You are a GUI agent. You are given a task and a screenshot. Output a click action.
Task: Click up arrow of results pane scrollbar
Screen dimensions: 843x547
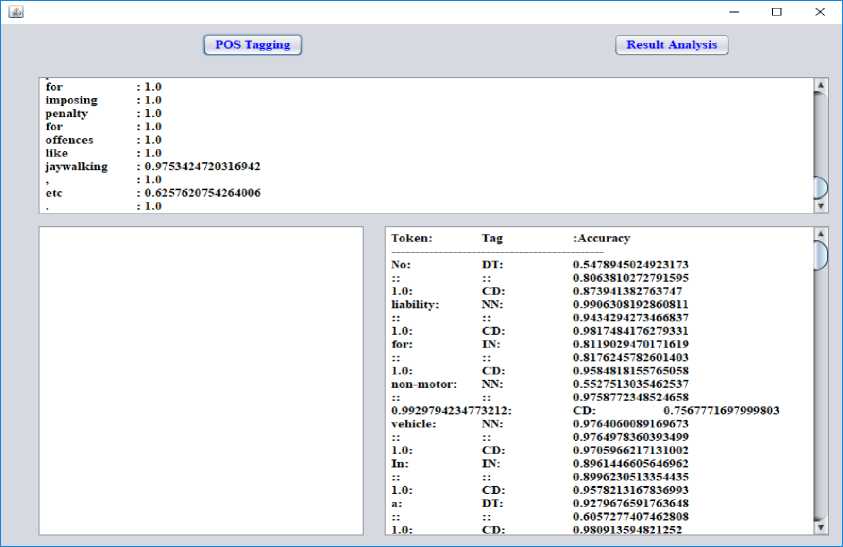pyautogui.click(x=821, y=235)
